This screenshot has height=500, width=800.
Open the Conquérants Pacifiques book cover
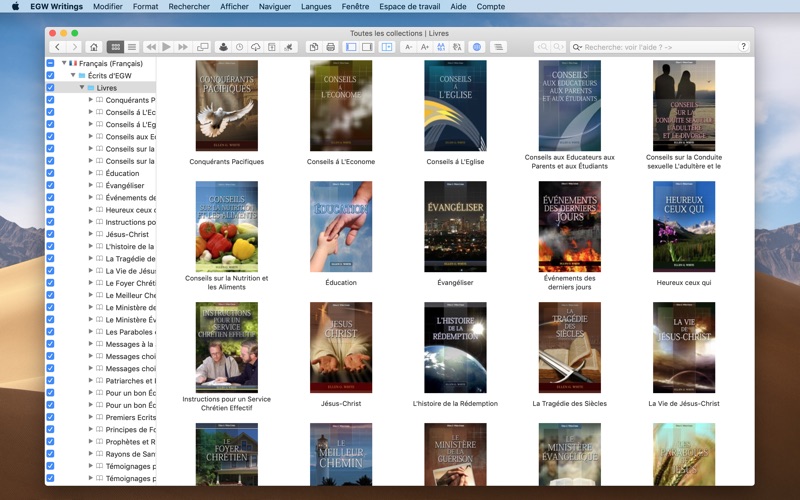227,106
